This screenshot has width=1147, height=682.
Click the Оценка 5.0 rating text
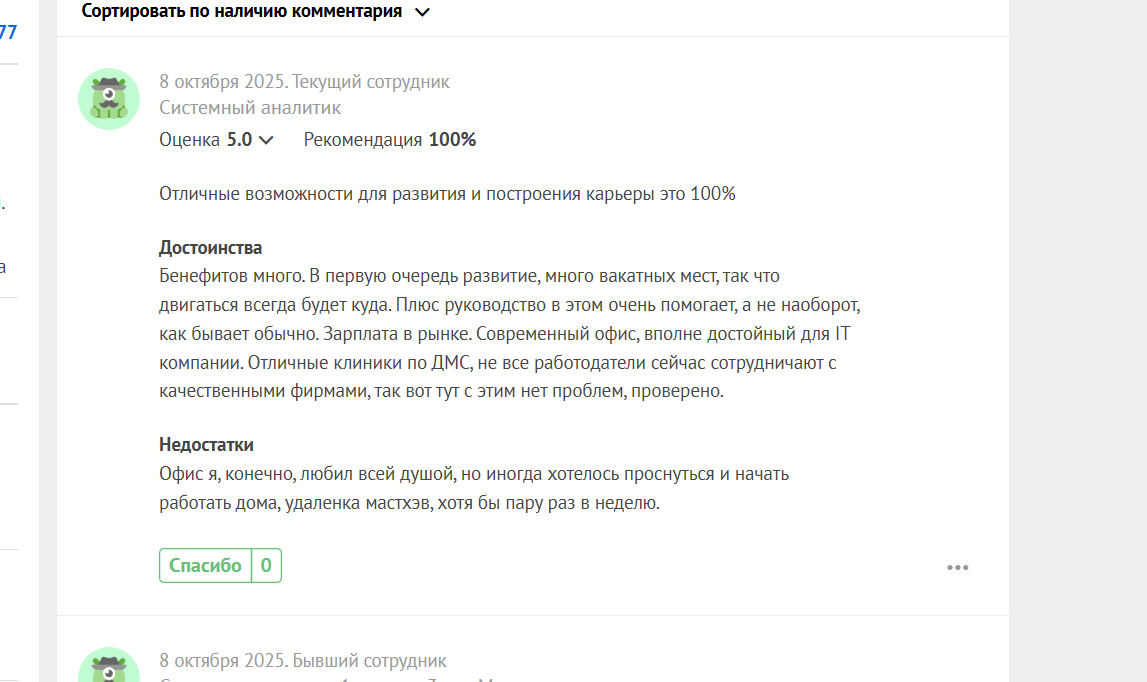pyautogui.click(x=206, y=140)
